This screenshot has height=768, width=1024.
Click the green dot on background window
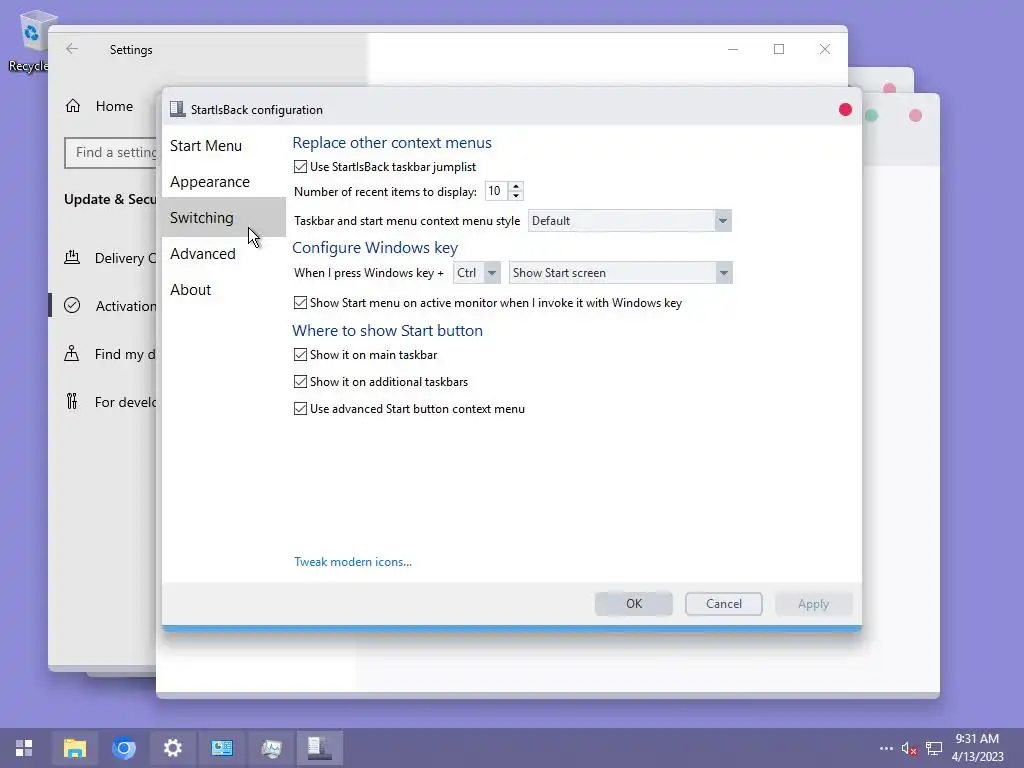(871, 116)
